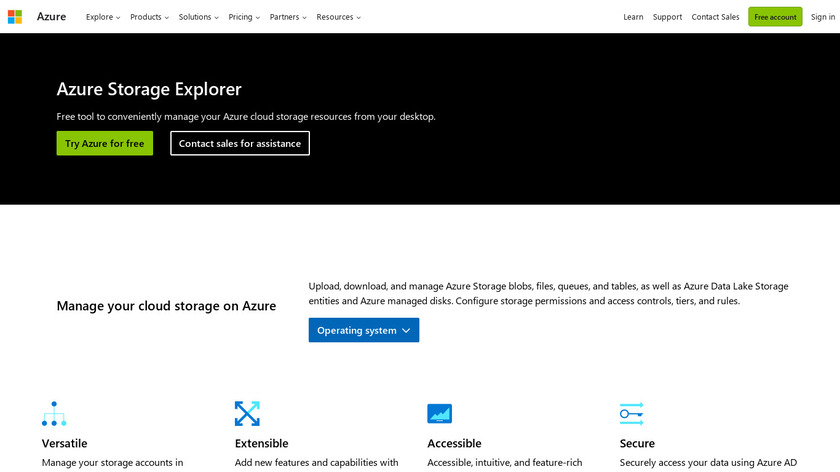Expand the Resources menu
Viewport: 840px width, 472px height.
click(x=339, y=17)
